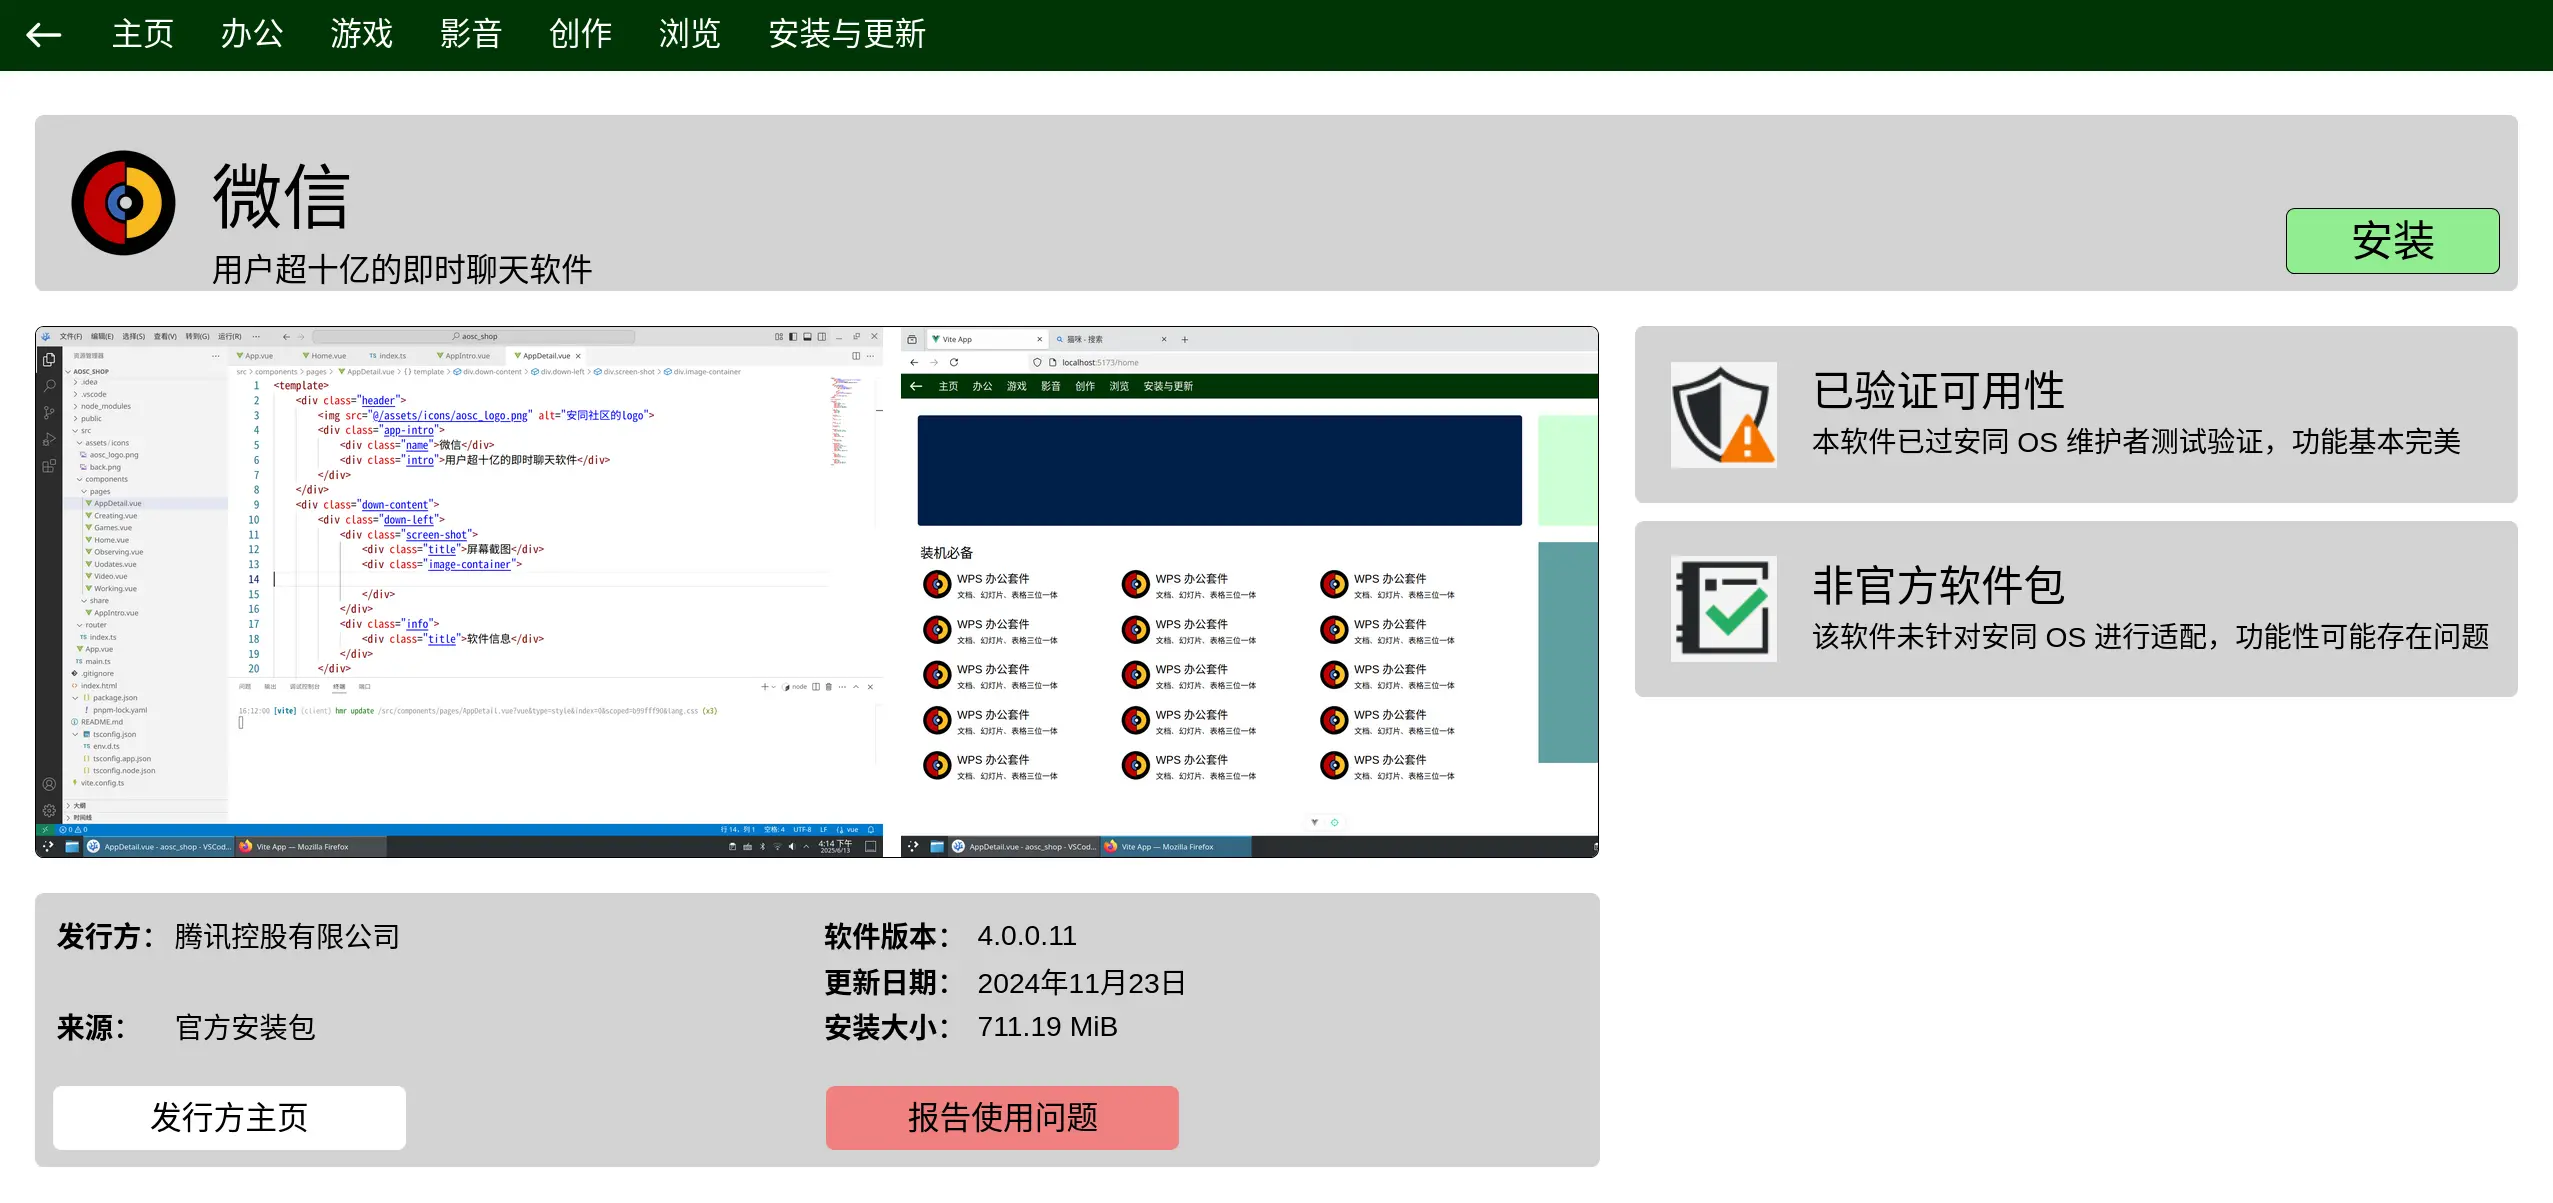Click the red 报告使用问题 button
This screenshot has height=1203, width=2553.
click(1001, 1117)
